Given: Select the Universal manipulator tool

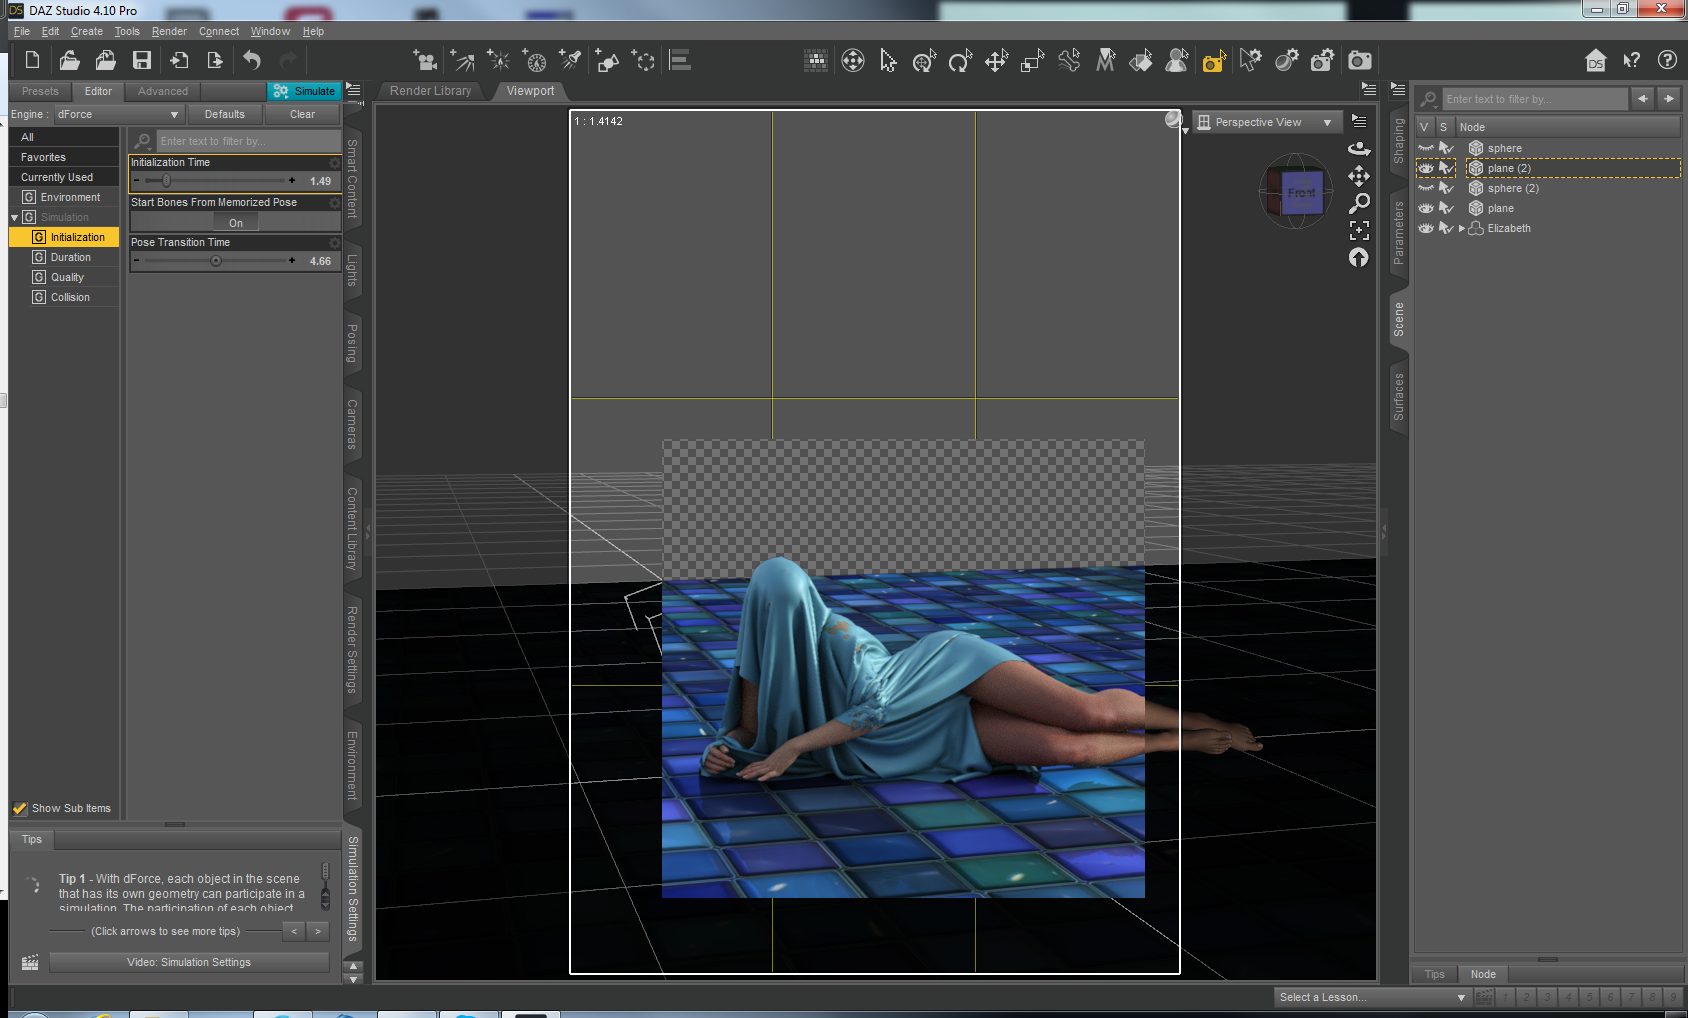Looking at the screenshot, I should coord(924,61).
